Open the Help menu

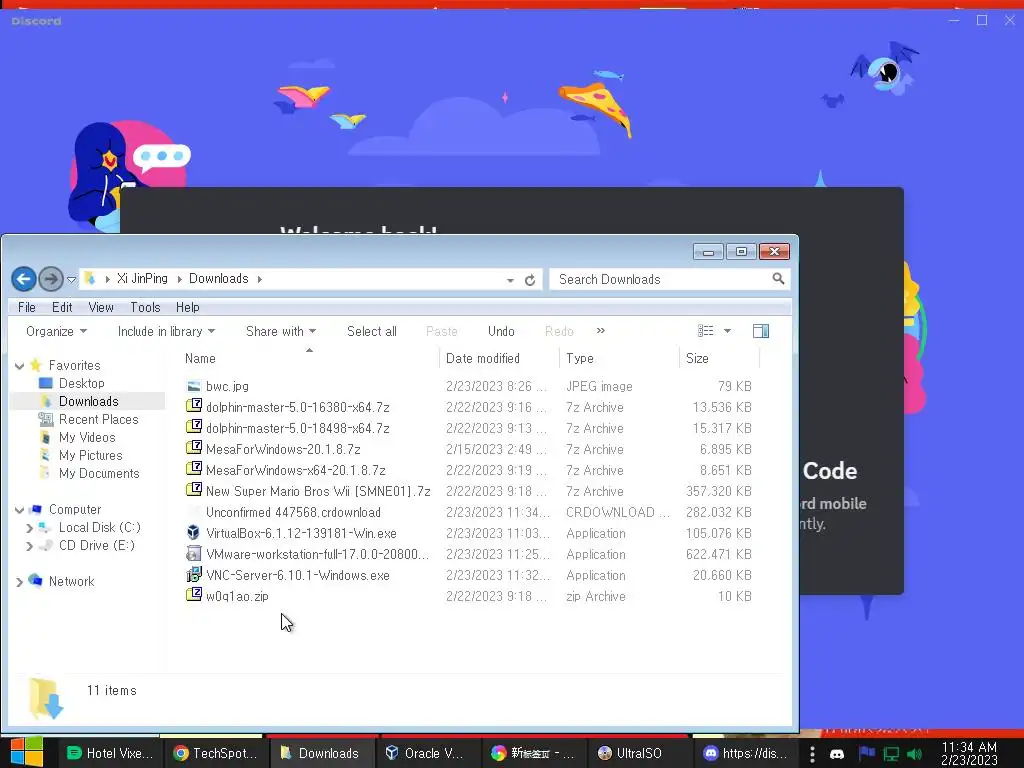click(x=187, y=307)
